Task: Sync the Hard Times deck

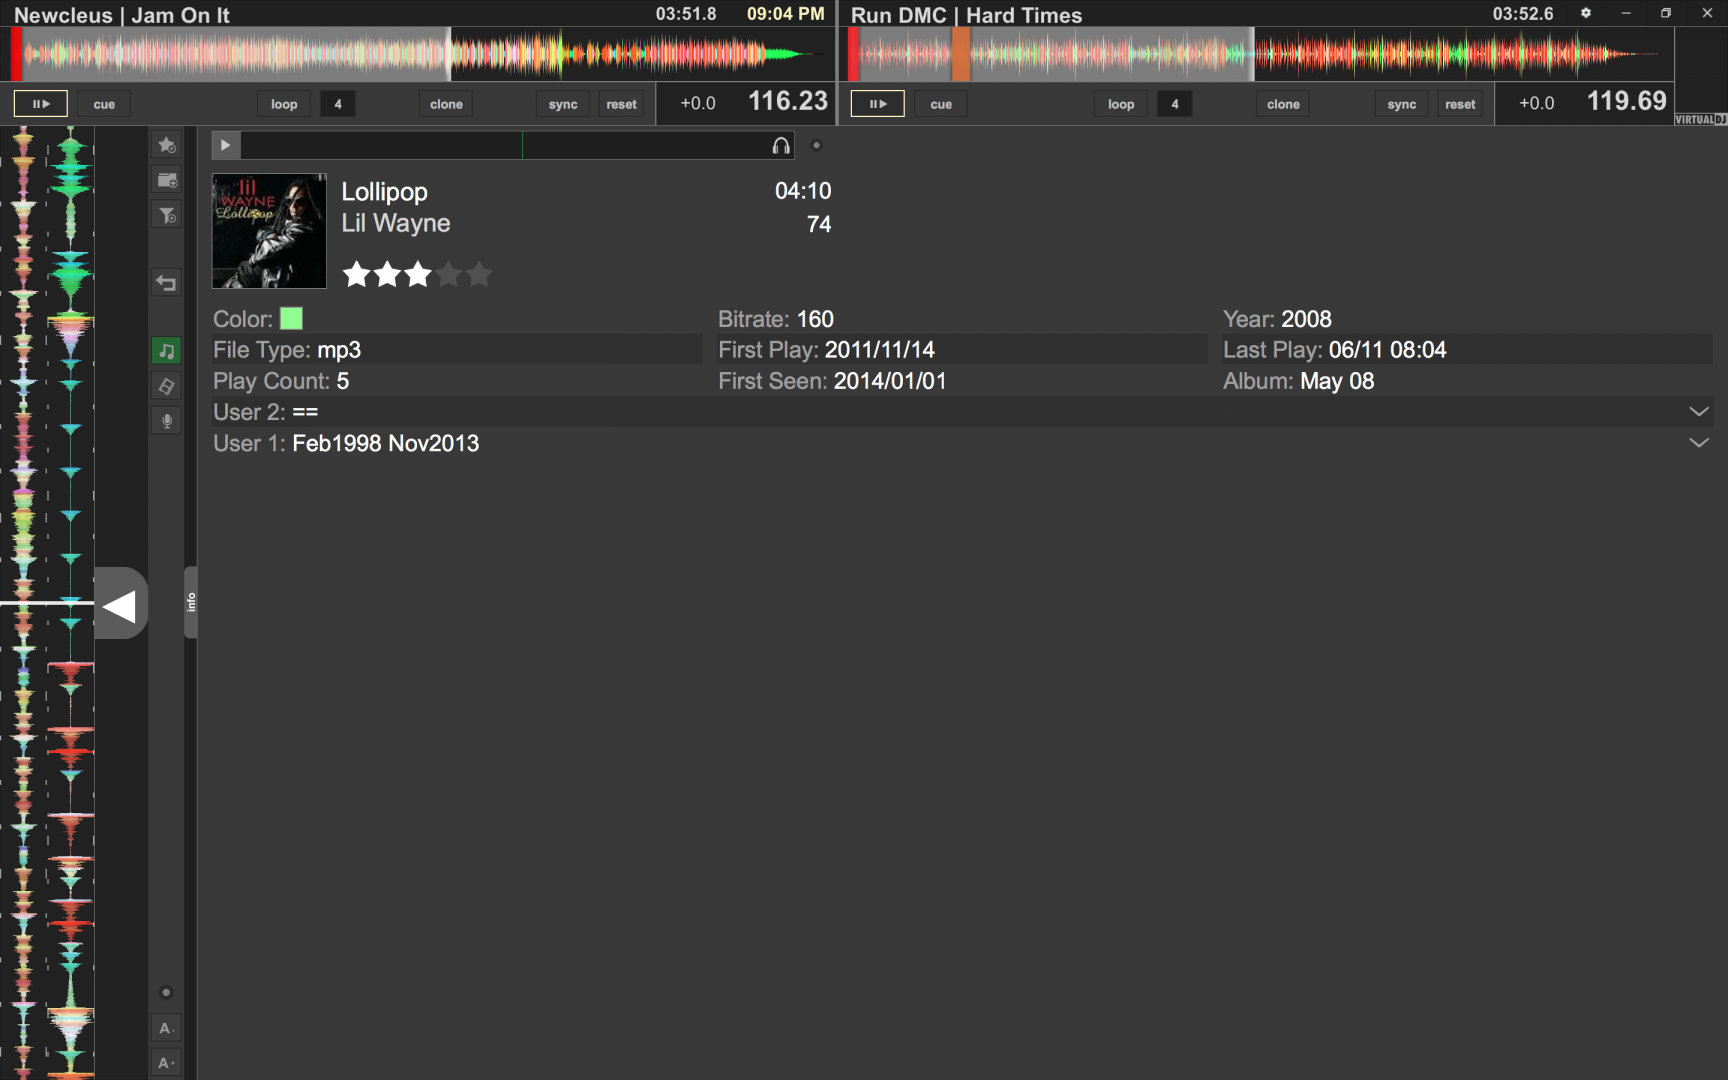Action: [x=1402, y=104]
